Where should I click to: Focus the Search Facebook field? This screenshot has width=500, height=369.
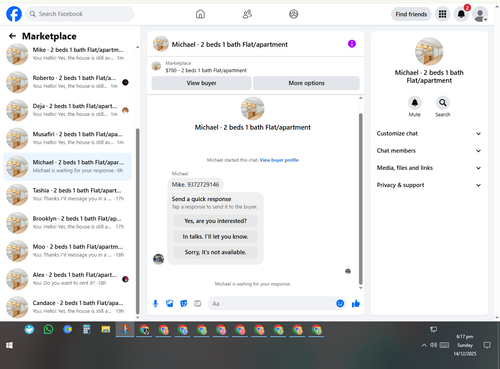pos(80,14)
